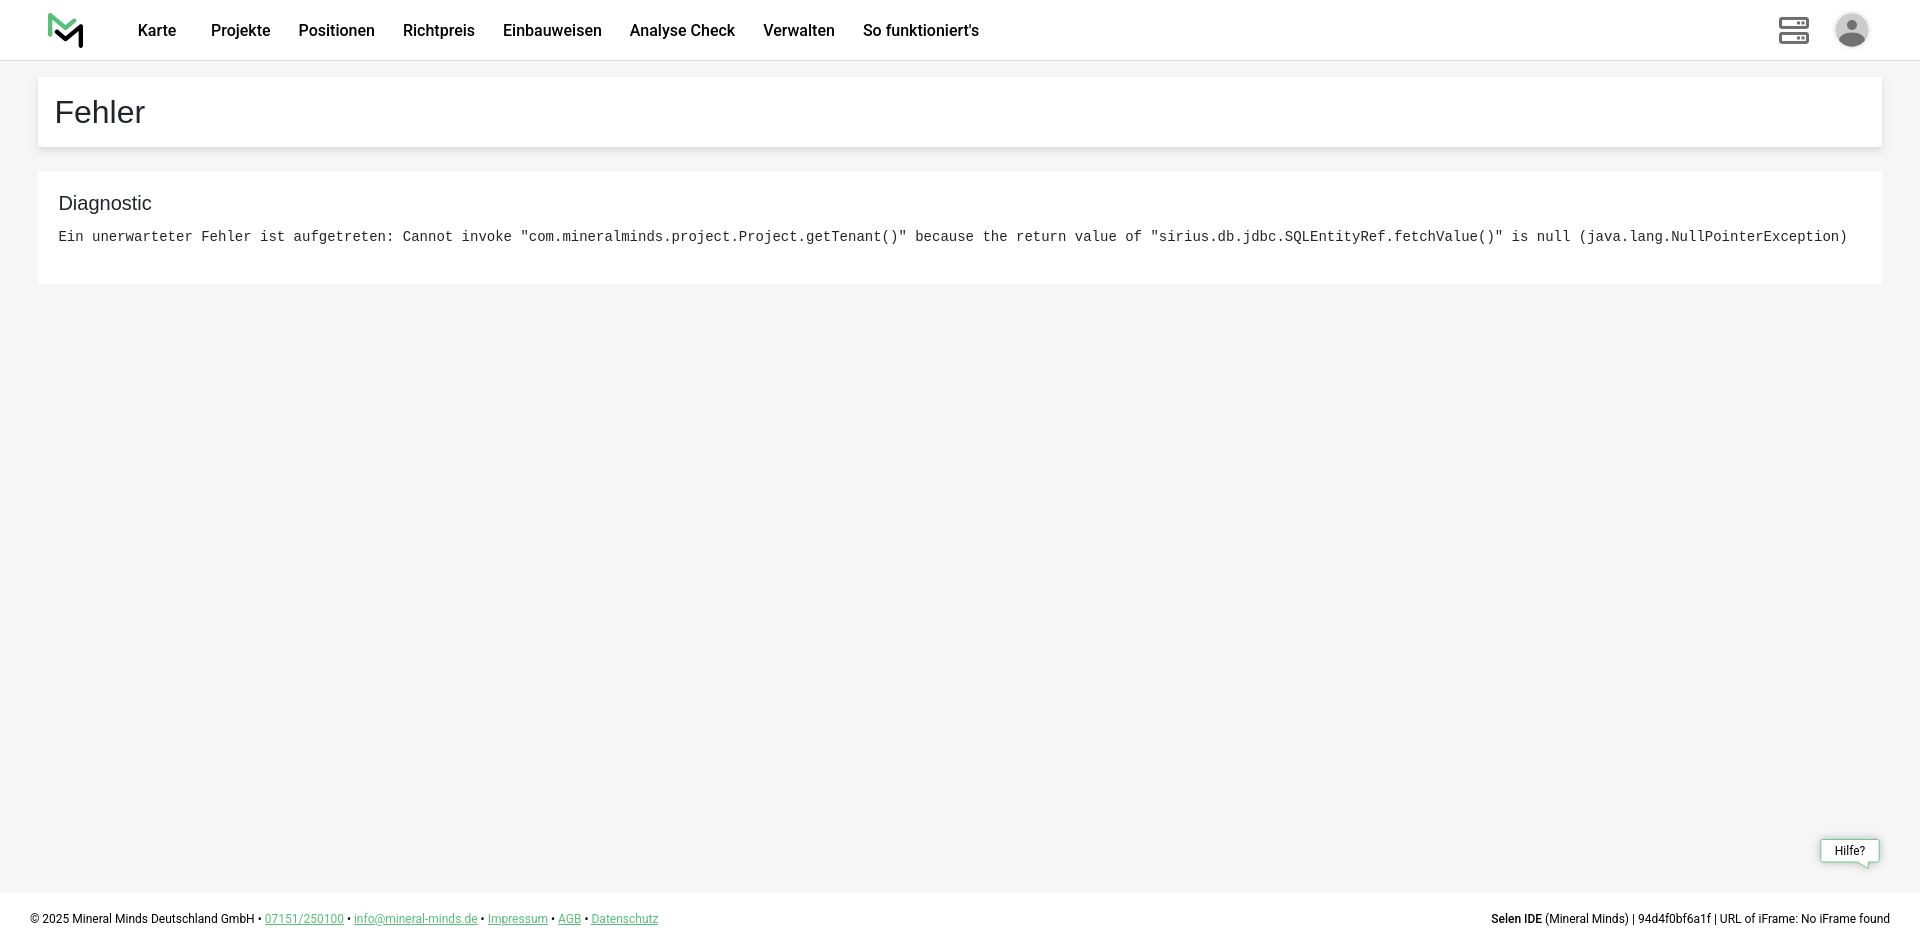The image size is (1920, 943).
Task: Open the user profile avatar menu
Action: point(1851,31)
